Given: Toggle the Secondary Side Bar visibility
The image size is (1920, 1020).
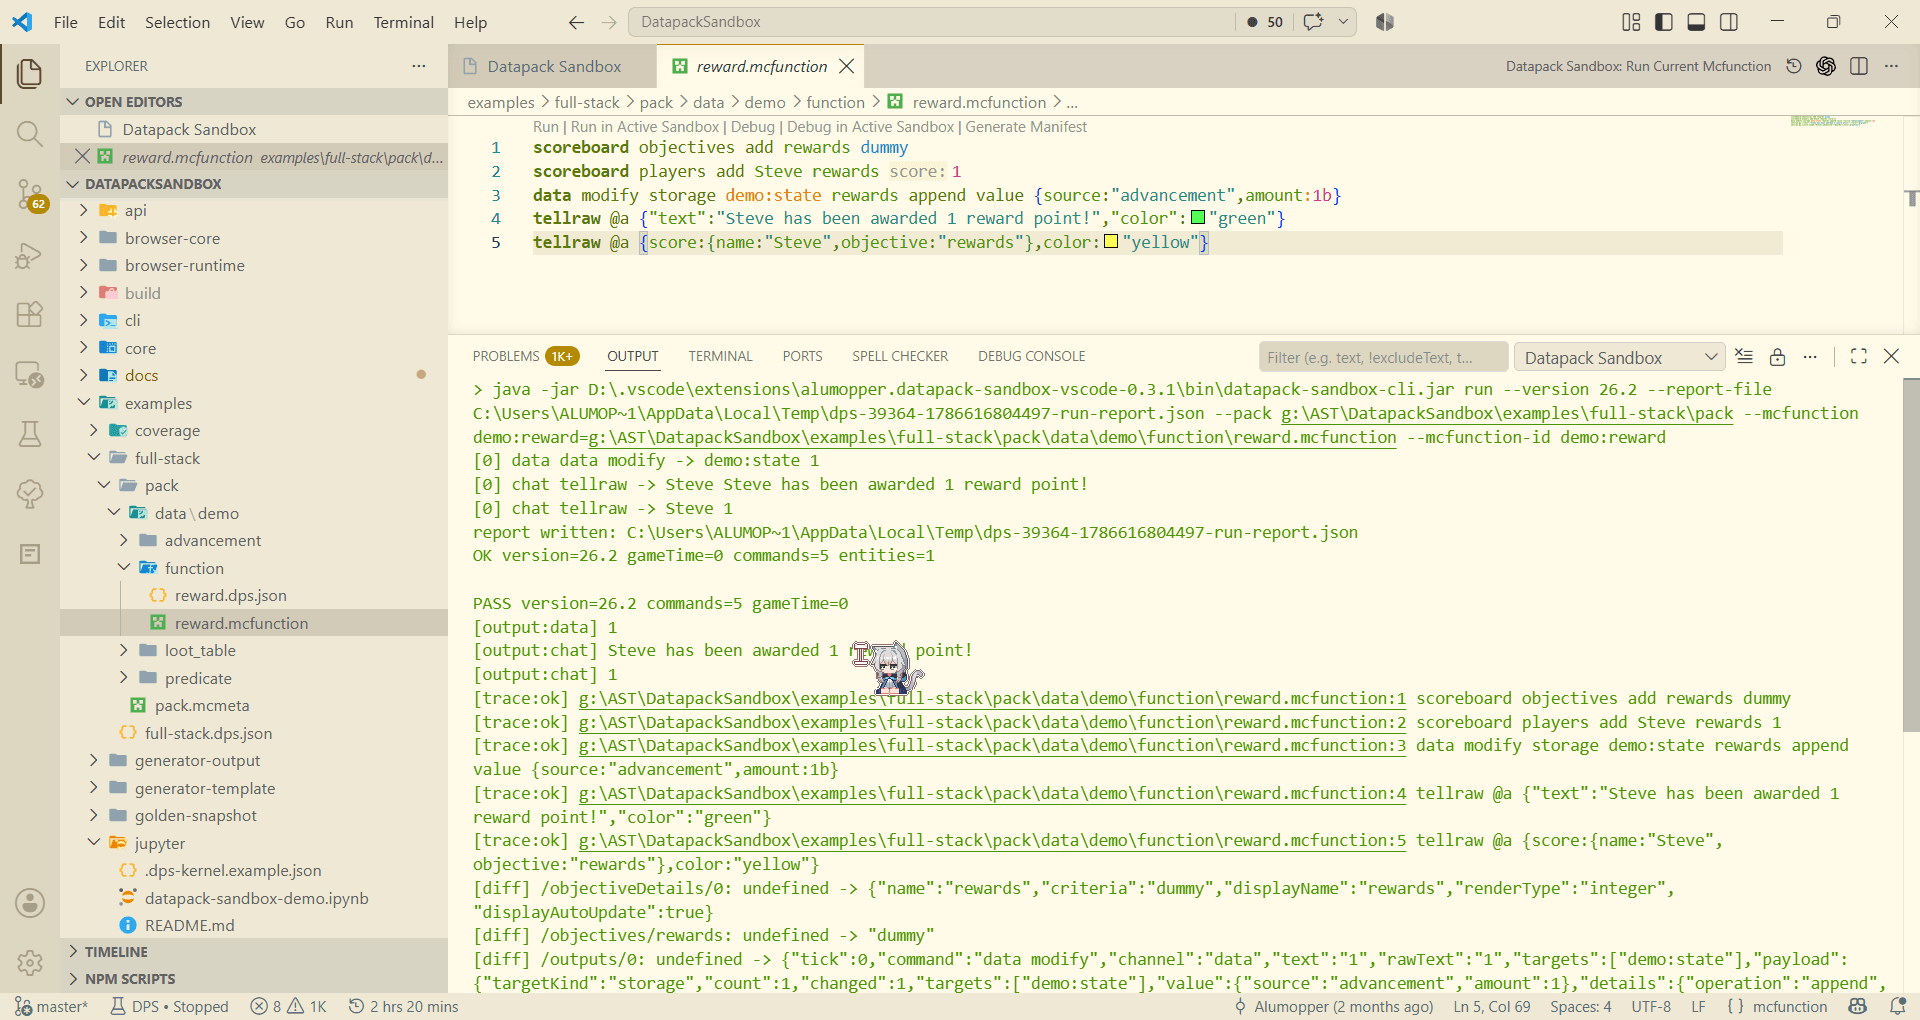Looking at the screenshot, I should (x=1728, y=22).
